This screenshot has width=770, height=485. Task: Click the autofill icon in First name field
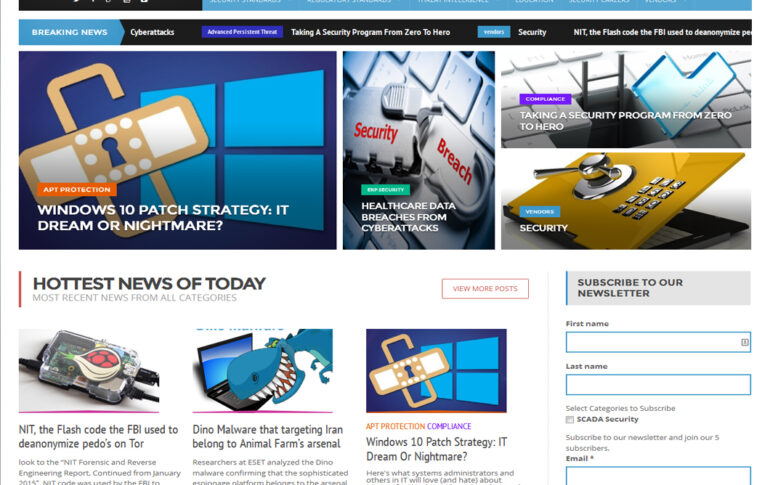click(744, 342)
